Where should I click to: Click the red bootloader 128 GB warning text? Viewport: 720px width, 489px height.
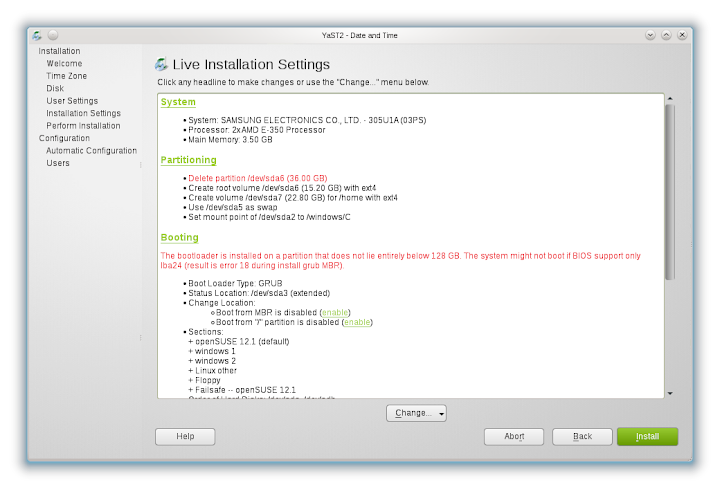click(x=400, y=260)
